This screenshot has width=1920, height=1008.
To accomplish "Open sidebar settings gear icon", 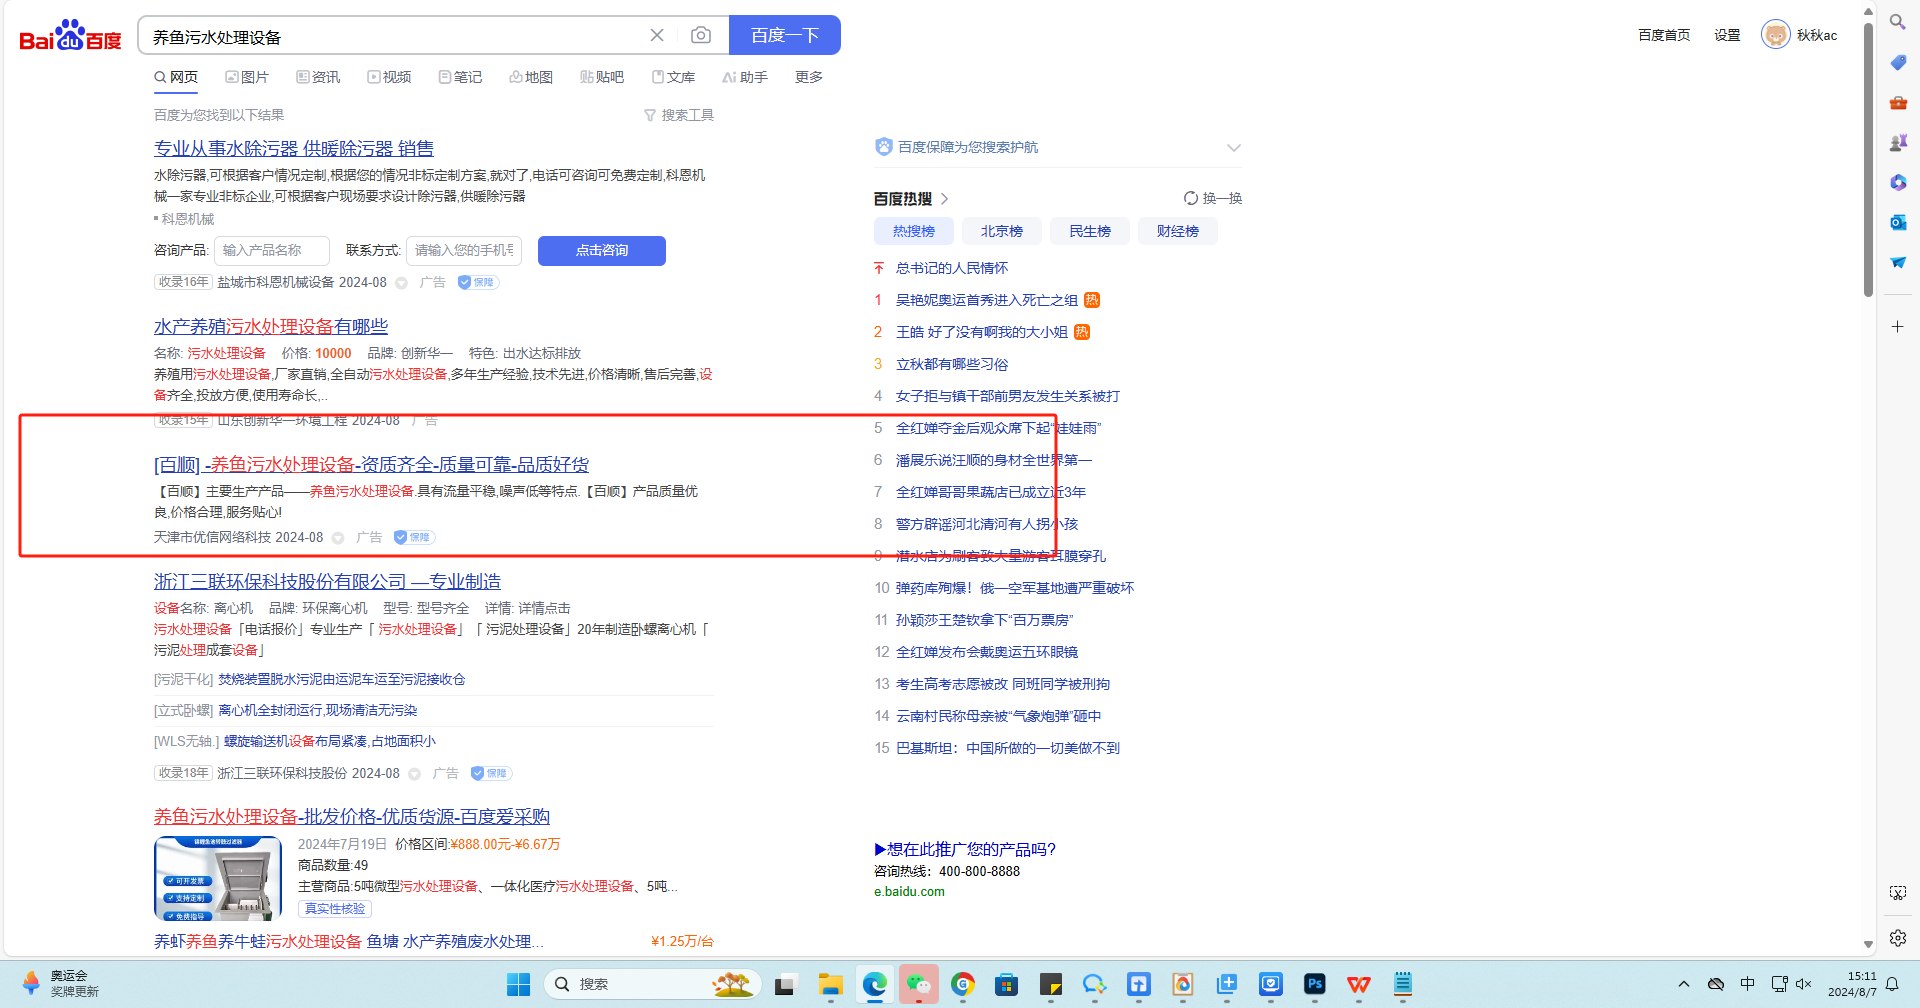I will (x=1897, y=938).
